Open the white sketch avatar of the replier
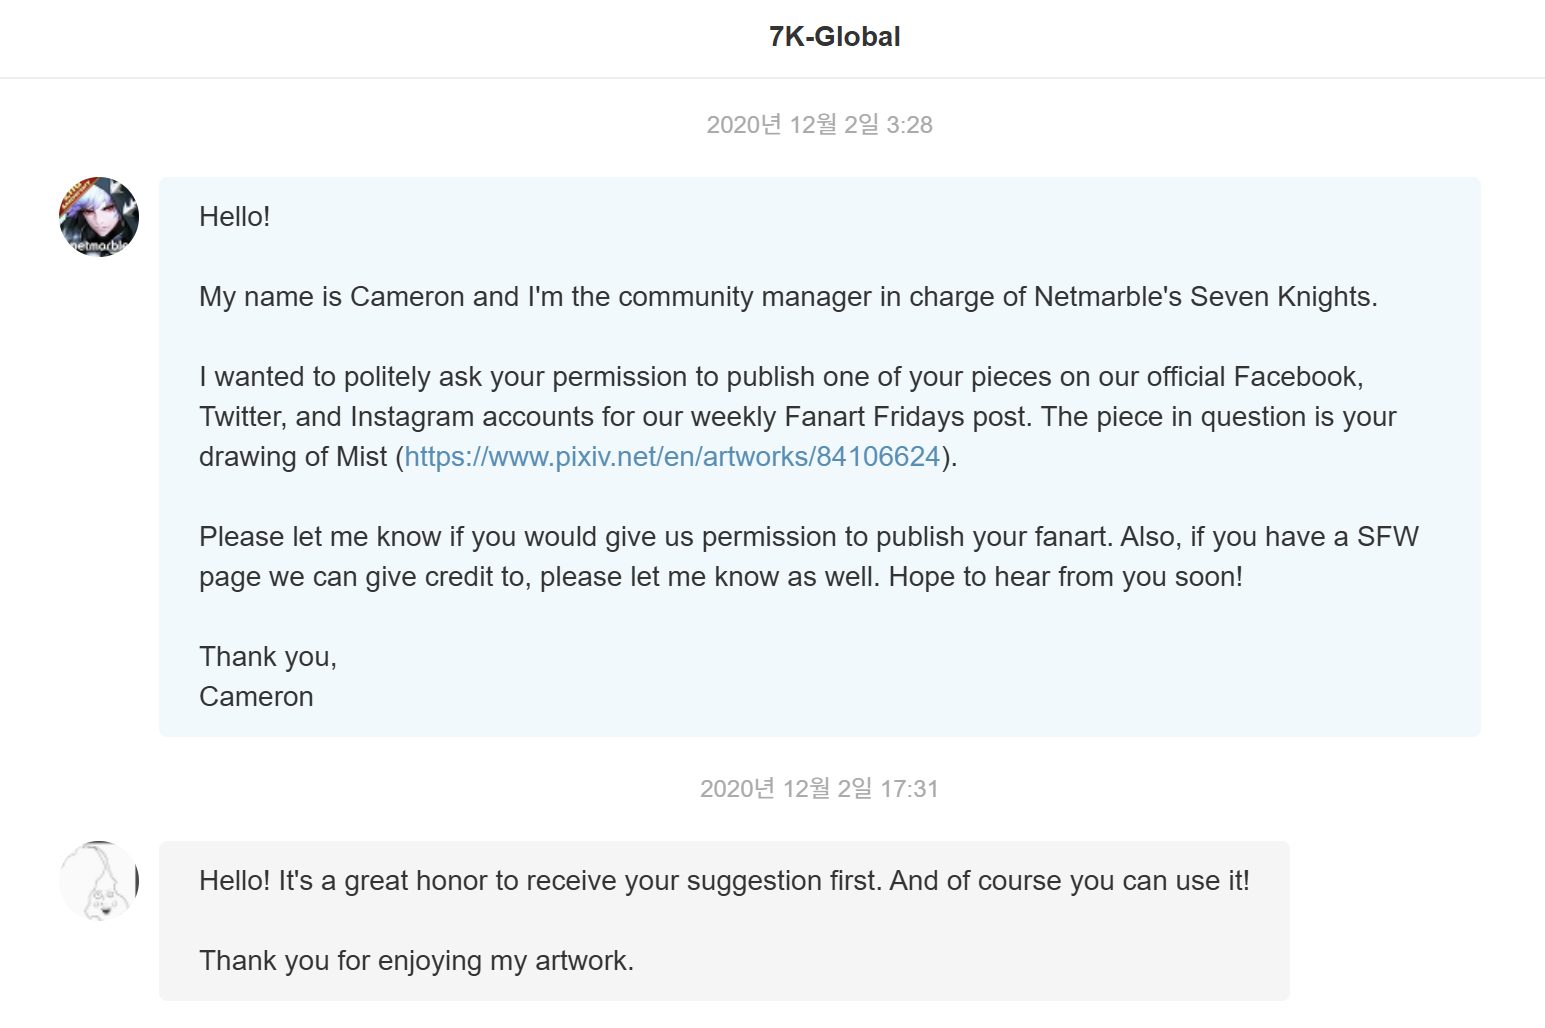This screenshot has width=1545, height=1028. [99, 881]
